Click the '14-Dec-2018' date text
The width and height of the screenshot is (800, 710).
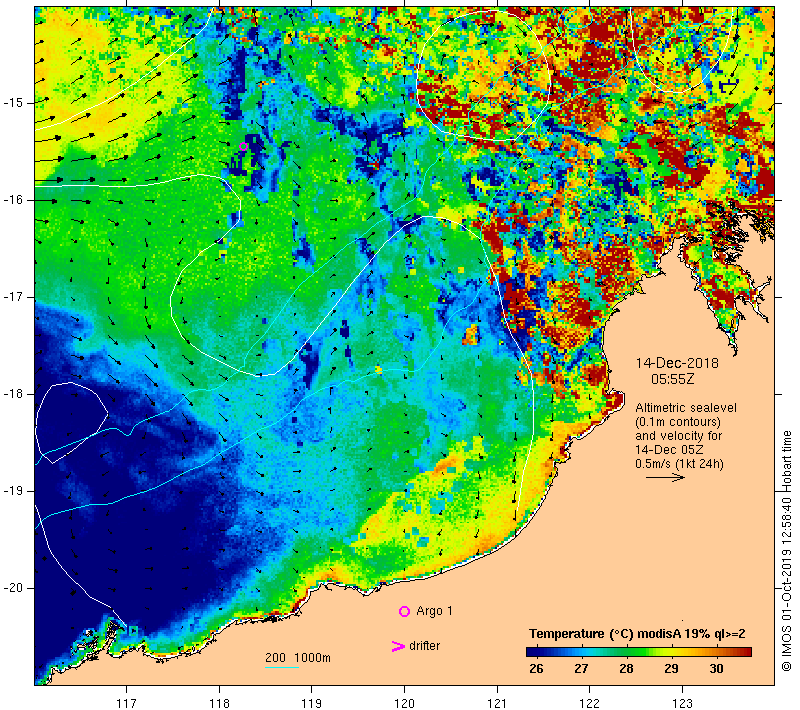pos(677,363)
